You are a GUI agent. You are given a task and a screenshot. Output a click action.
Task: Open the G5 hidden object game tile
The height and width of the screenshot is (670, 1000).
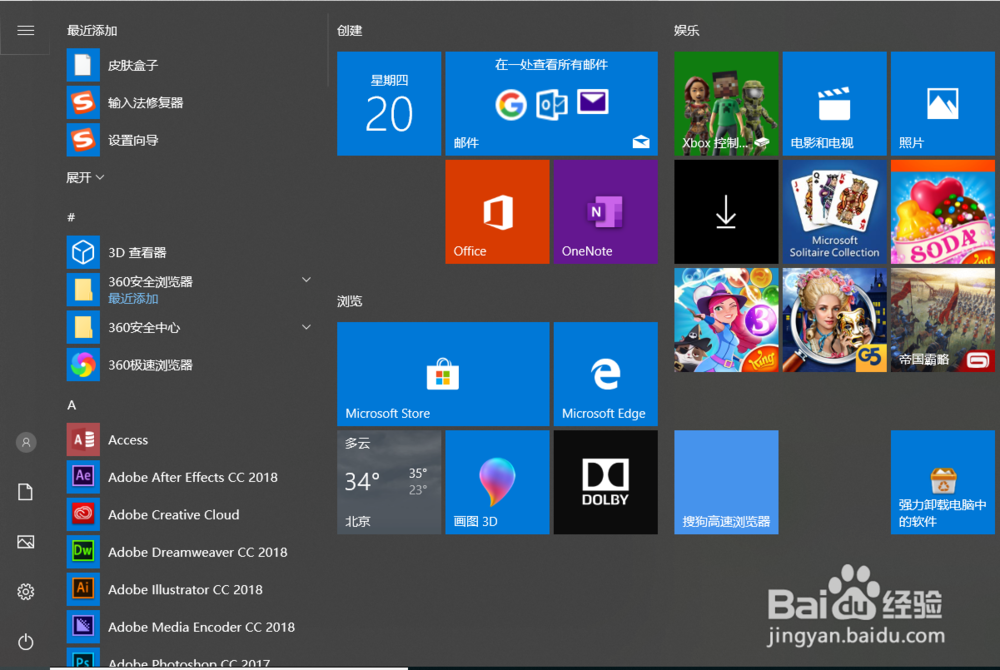coord(835,320)
